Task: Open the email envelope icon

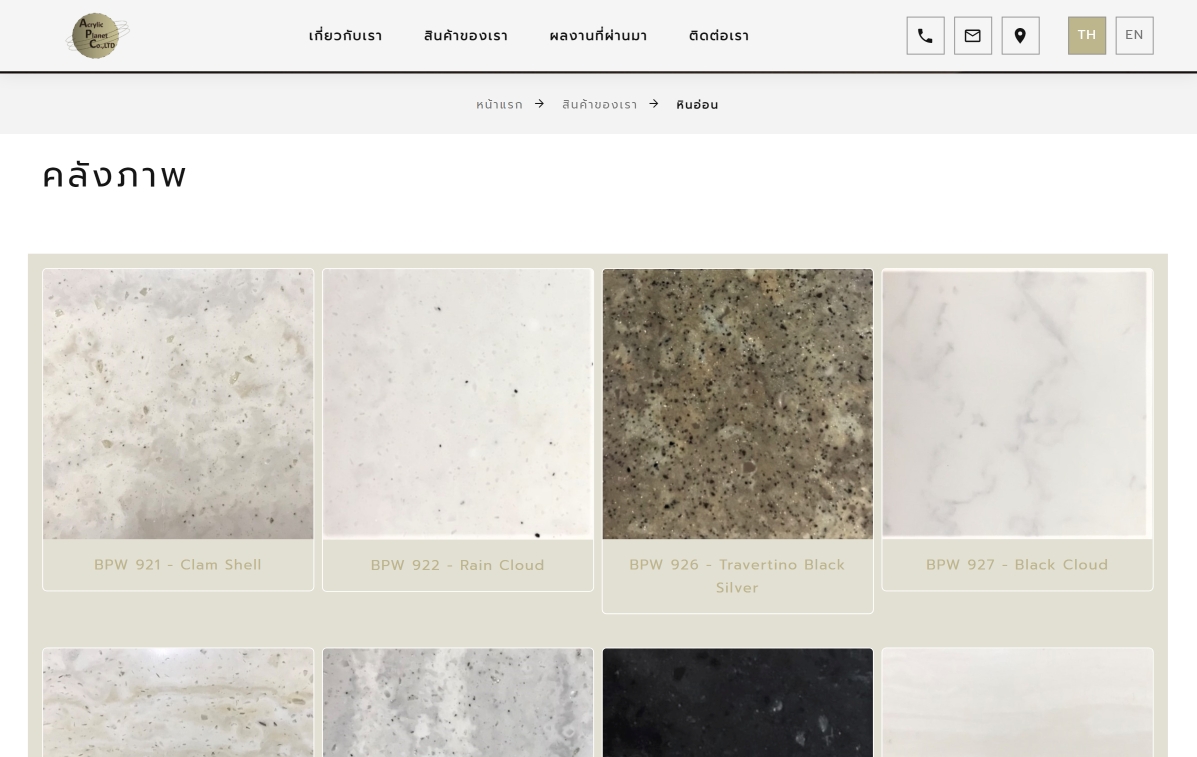Action: coord(973,36)
